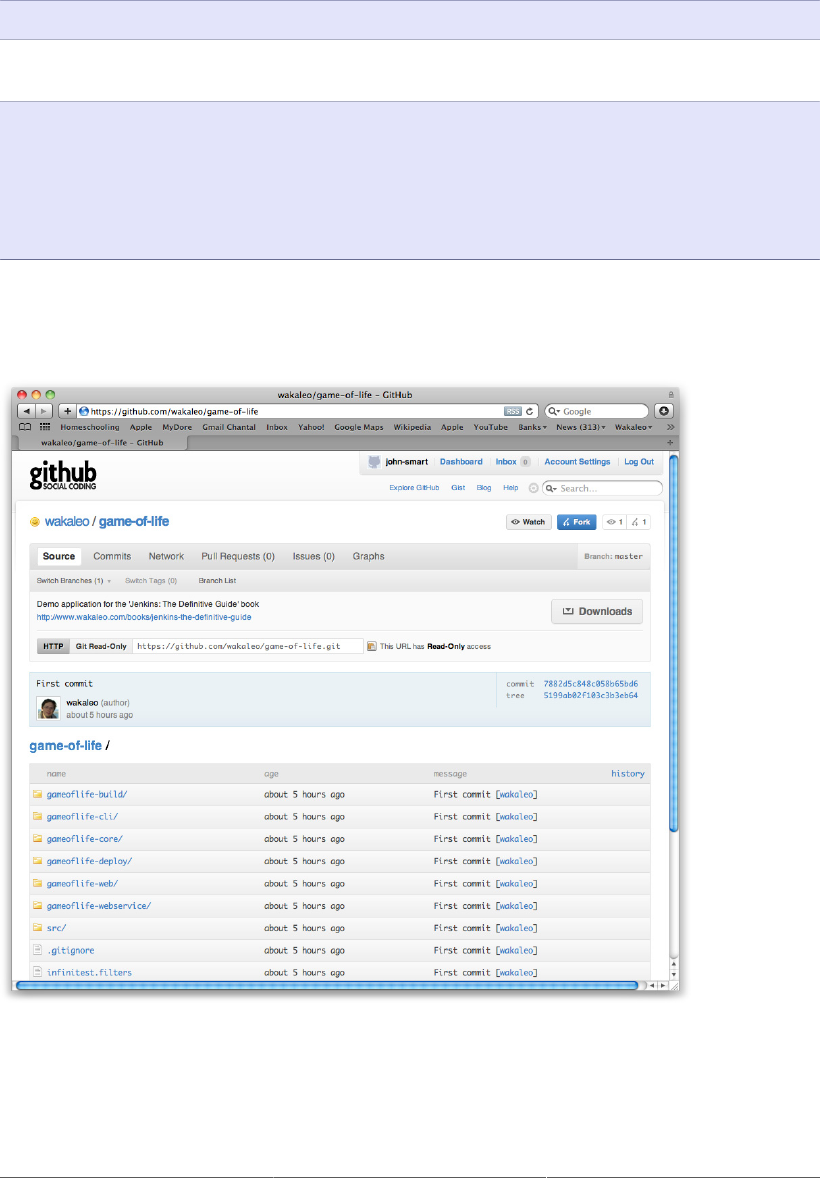The image size is (820, 1178).
Task: Click the john-smart avatar icon
Action: click(x=374, y=462)
